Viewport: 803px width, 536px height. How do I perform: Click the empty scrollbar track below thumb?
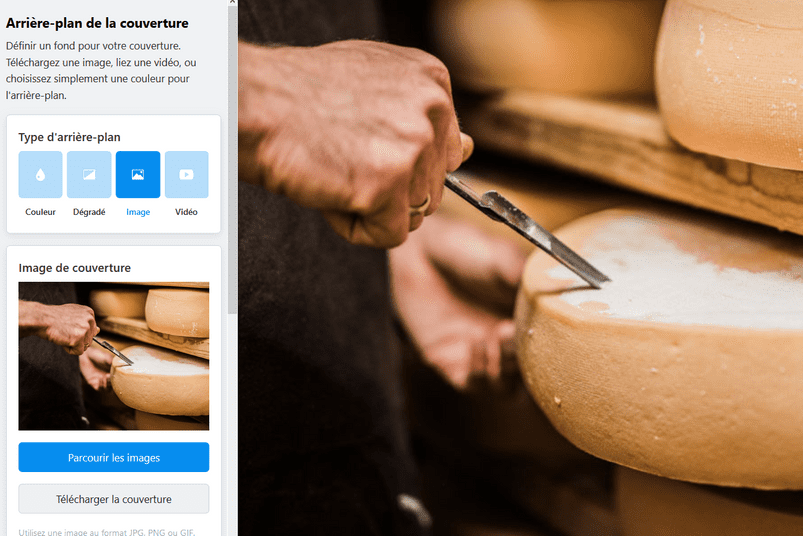click(233, 425)
